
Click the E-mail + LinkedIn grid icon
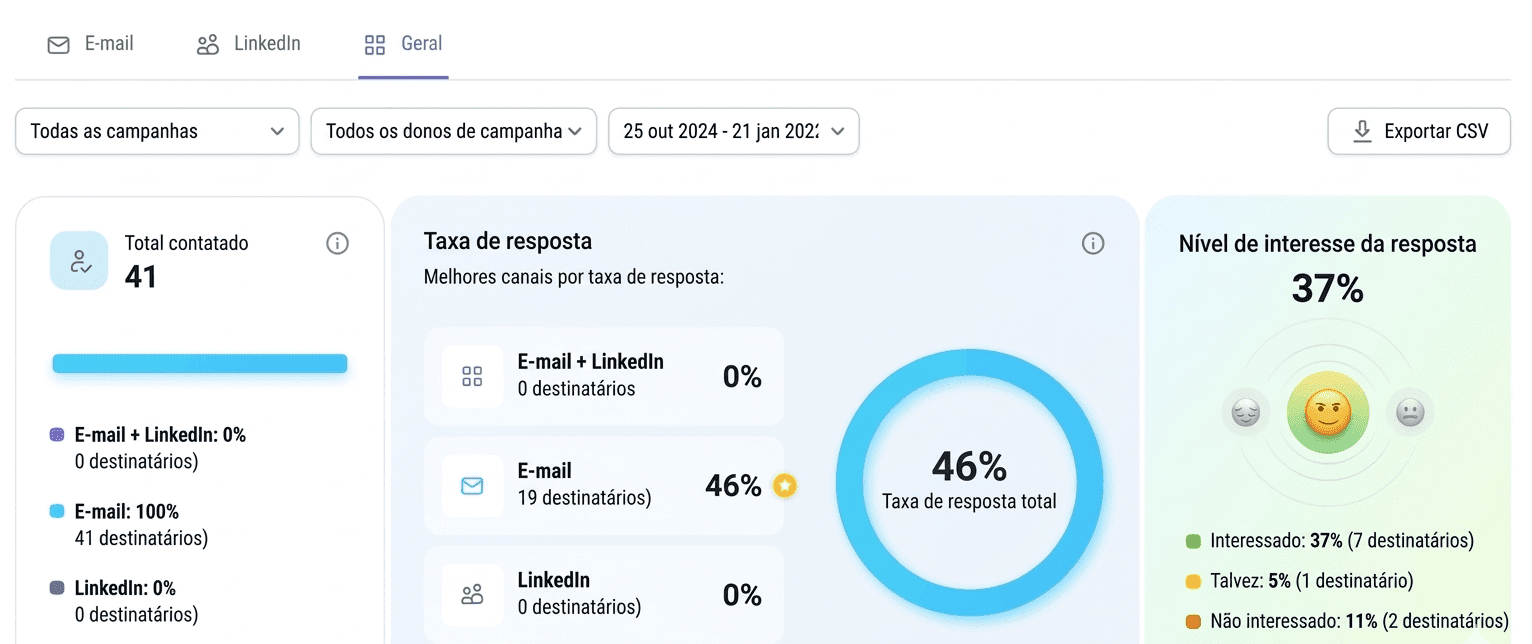[472, 376]
